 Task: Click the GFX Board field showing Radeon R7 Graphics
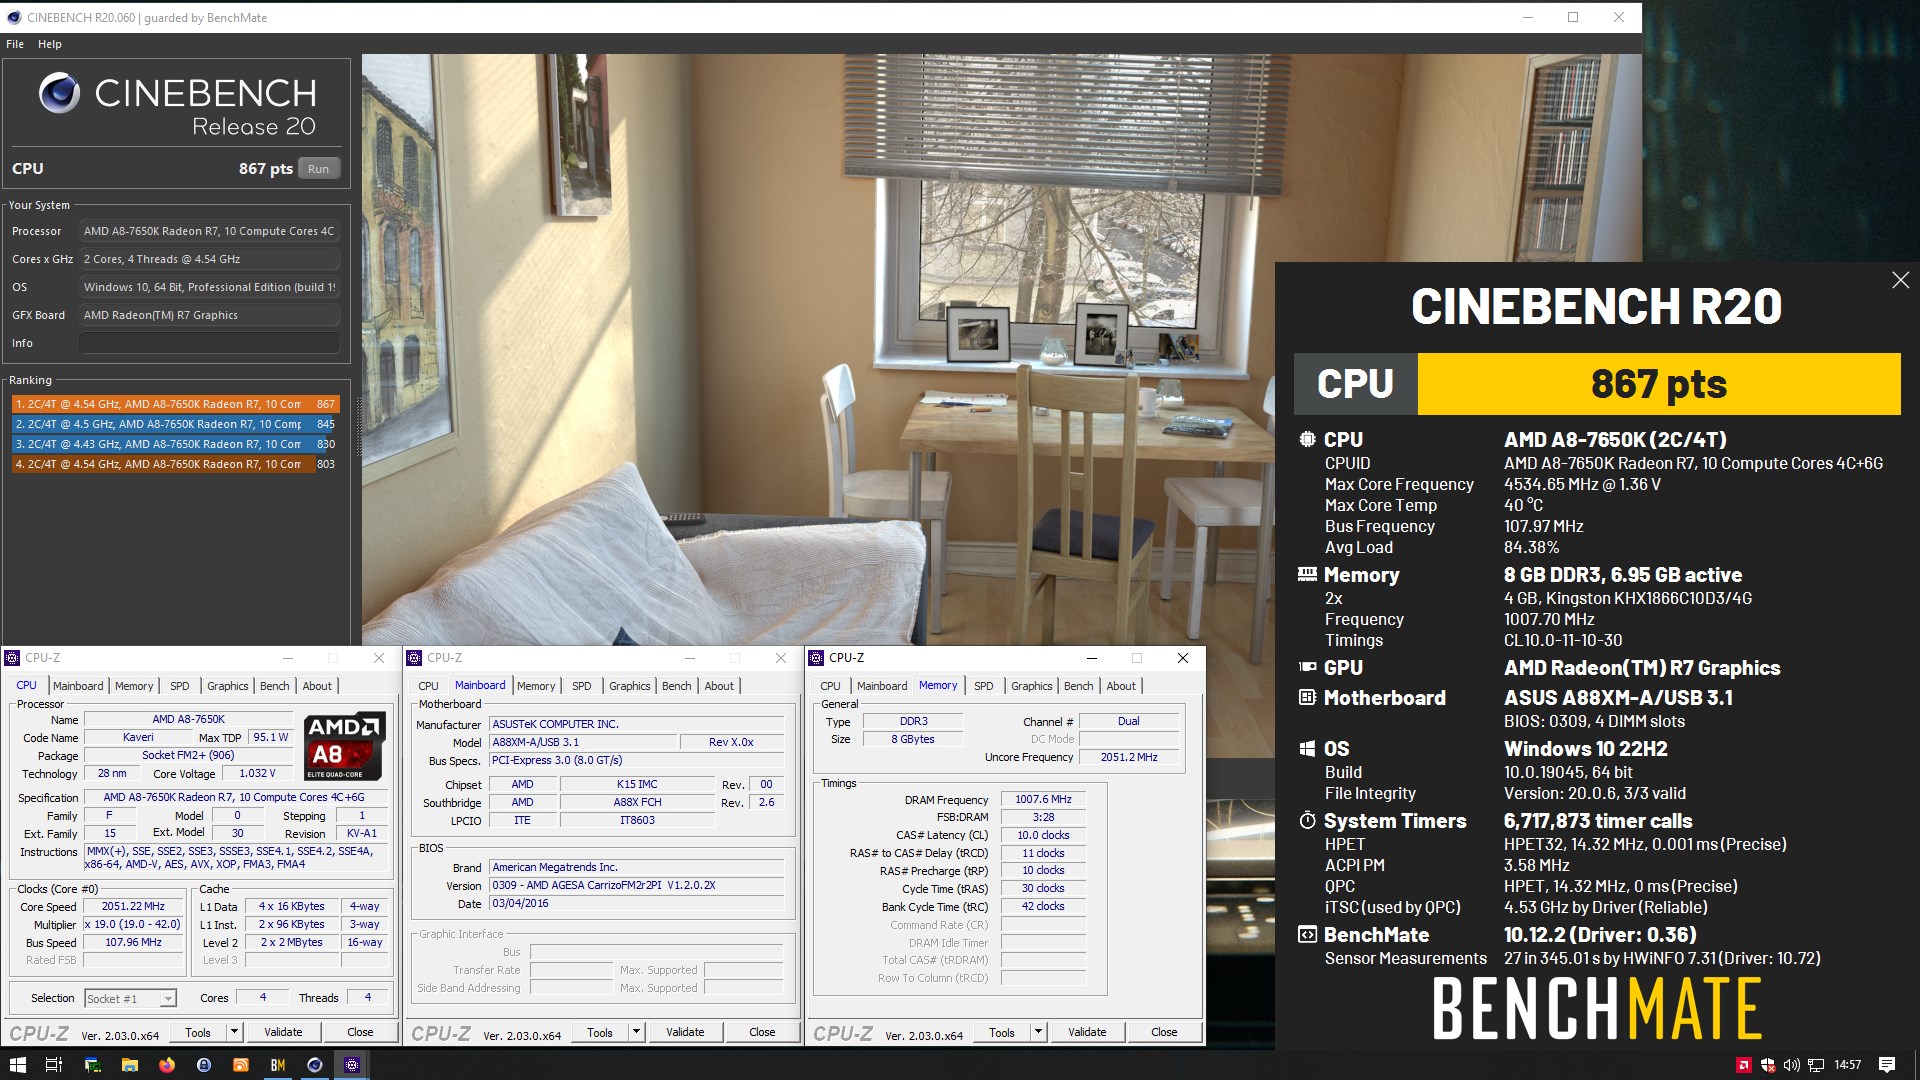click(209, 315)
